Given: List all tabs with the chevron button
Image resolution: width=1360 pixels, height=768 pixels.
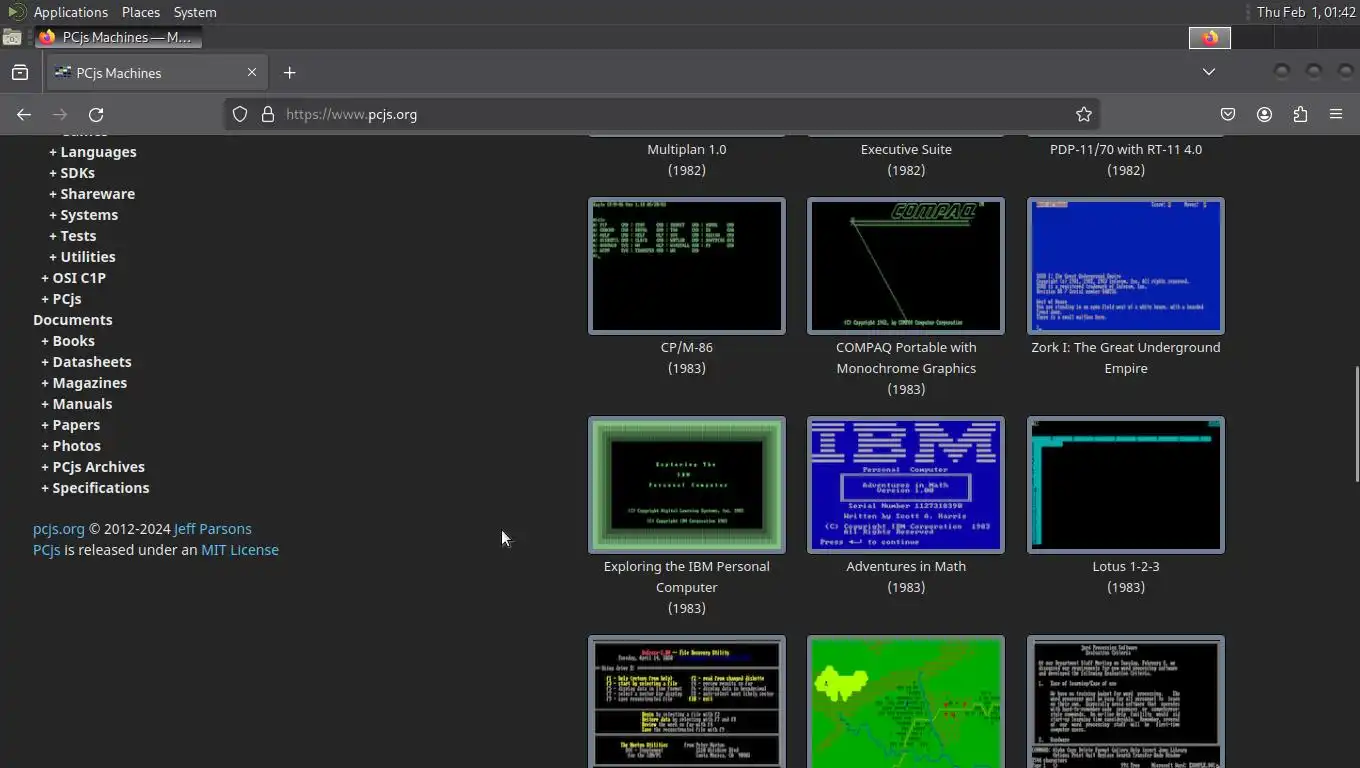Looking at the screenshot, I should point(1209,72).
